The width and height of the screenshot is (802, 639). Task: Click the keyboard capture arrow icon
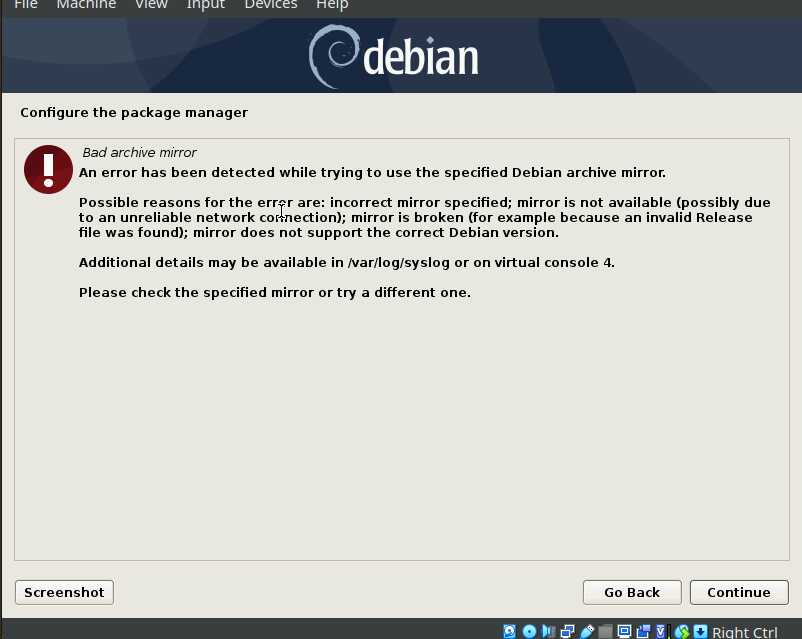coord(701,631)
